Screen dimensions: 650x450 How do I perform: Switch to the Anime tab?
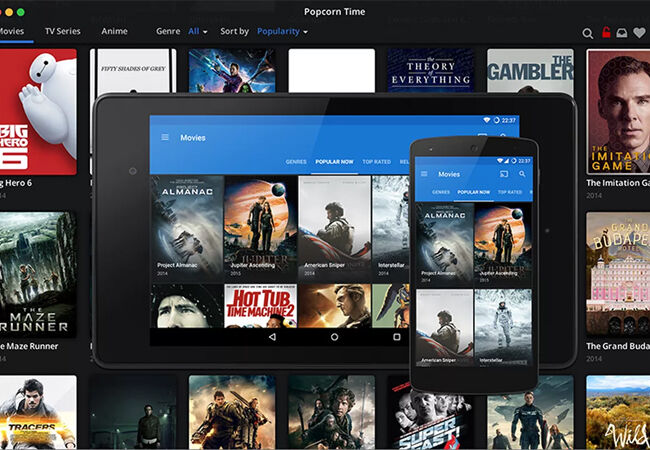tap(114, 31)
